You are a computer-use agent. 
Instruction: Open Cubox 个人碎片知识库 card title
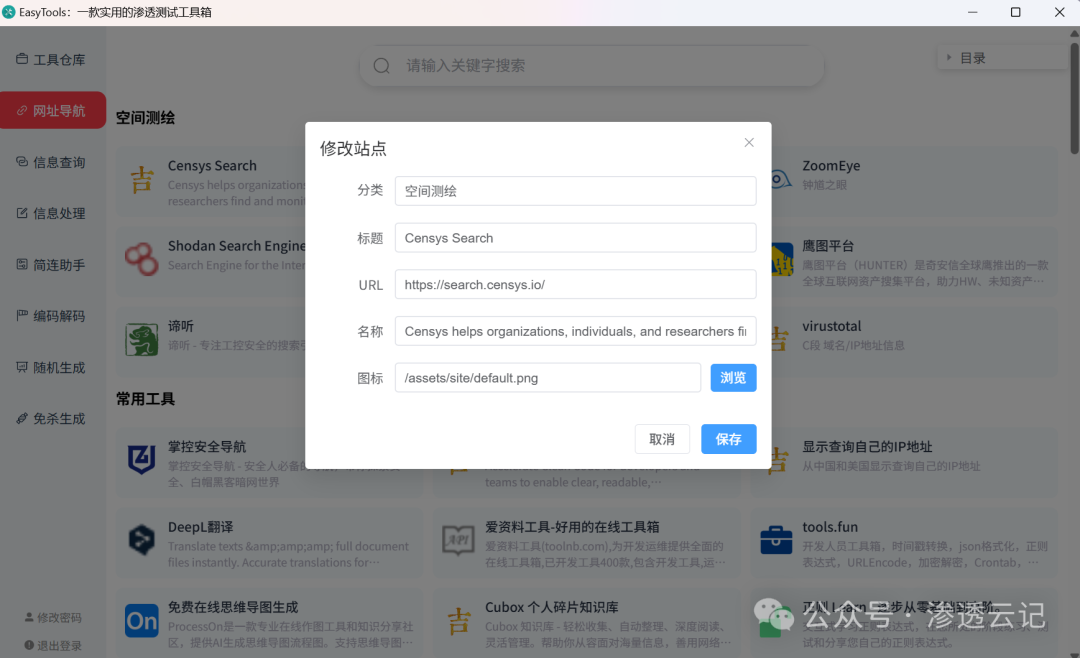pyautogui.click(x=551, y=607)
